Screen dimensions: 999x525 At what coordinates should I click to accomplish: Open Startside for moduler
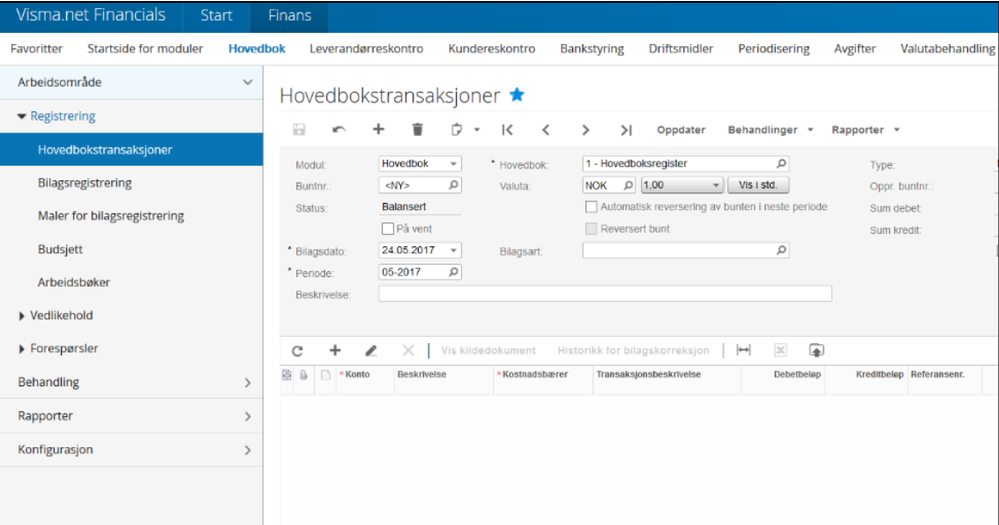click(x=145, y=48)
